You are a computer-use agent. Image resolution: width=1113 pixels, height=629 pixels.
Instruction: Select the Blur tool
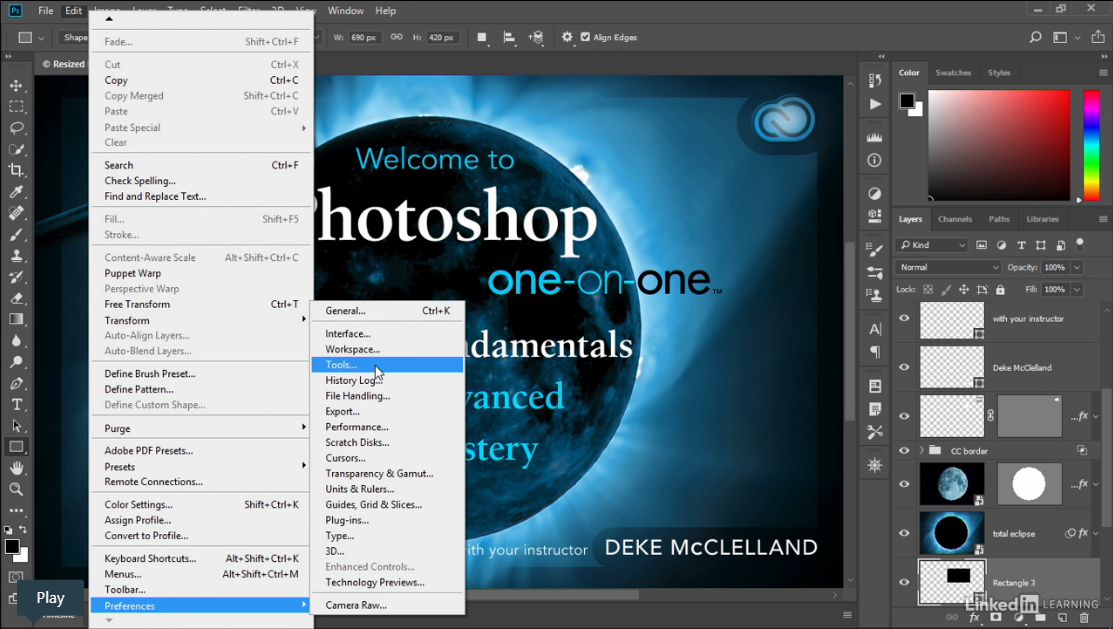click(x=16, y=341)
